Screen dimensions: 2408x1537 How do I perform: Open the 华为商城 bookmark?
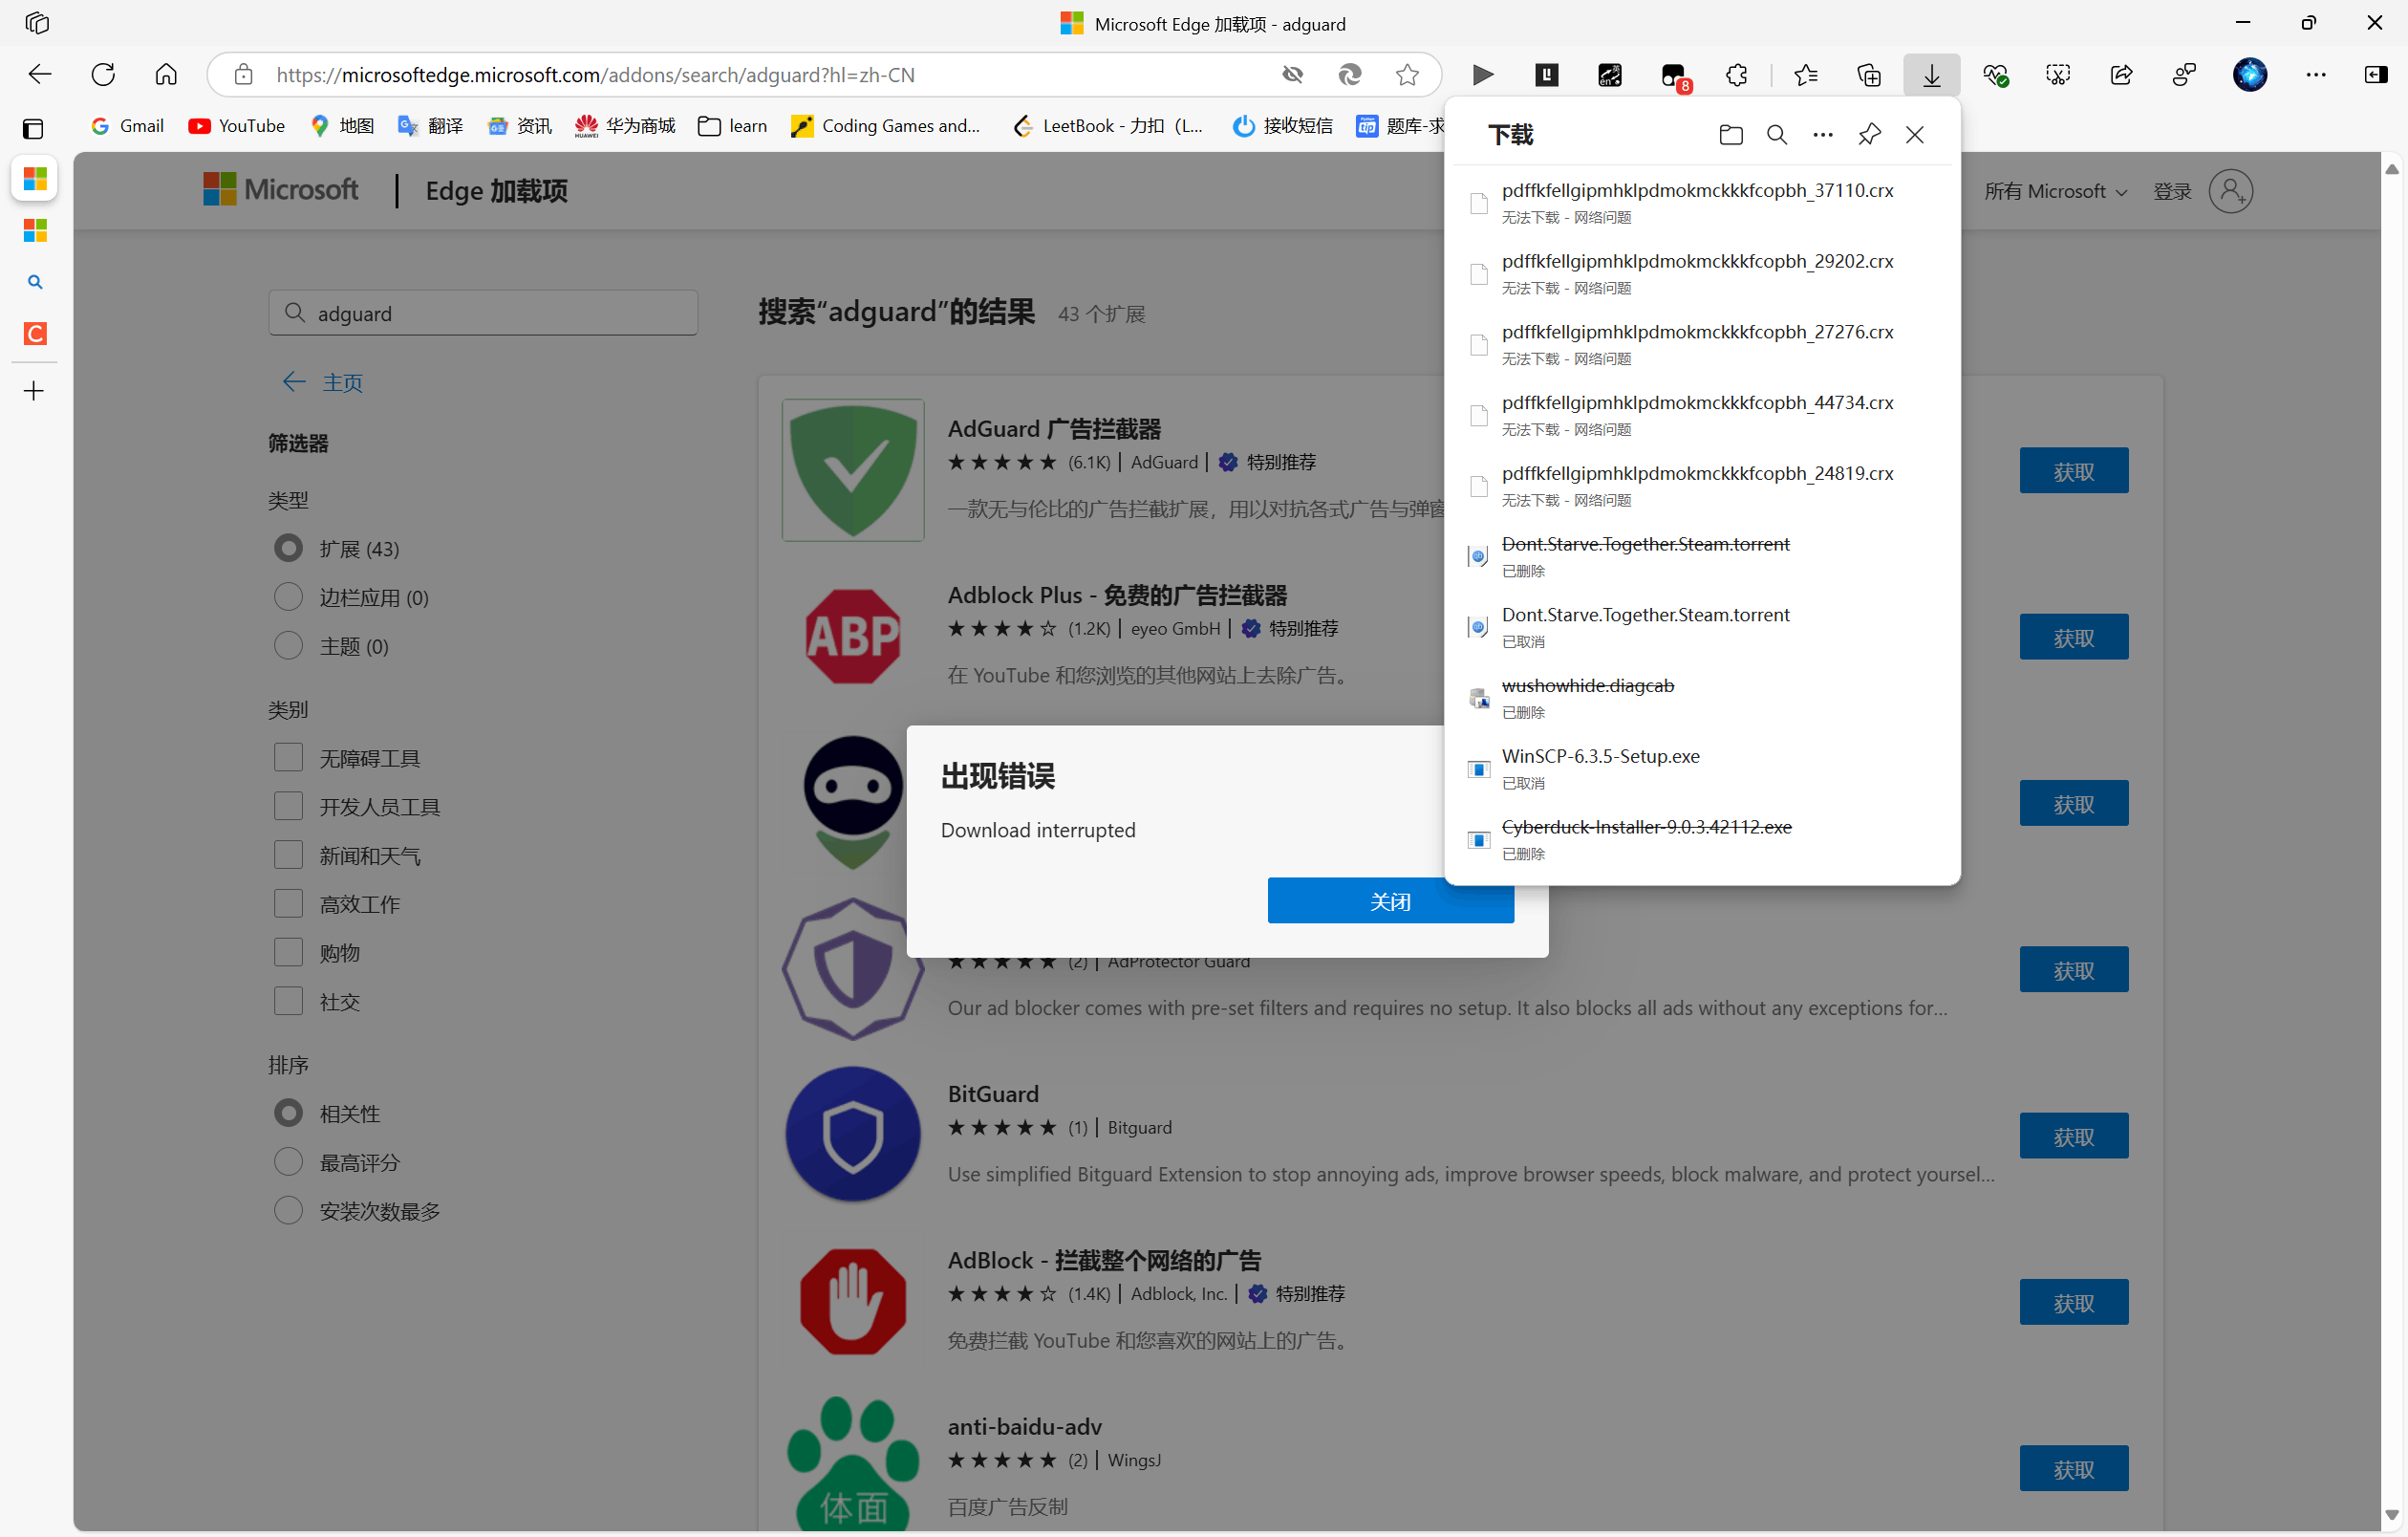625,126
